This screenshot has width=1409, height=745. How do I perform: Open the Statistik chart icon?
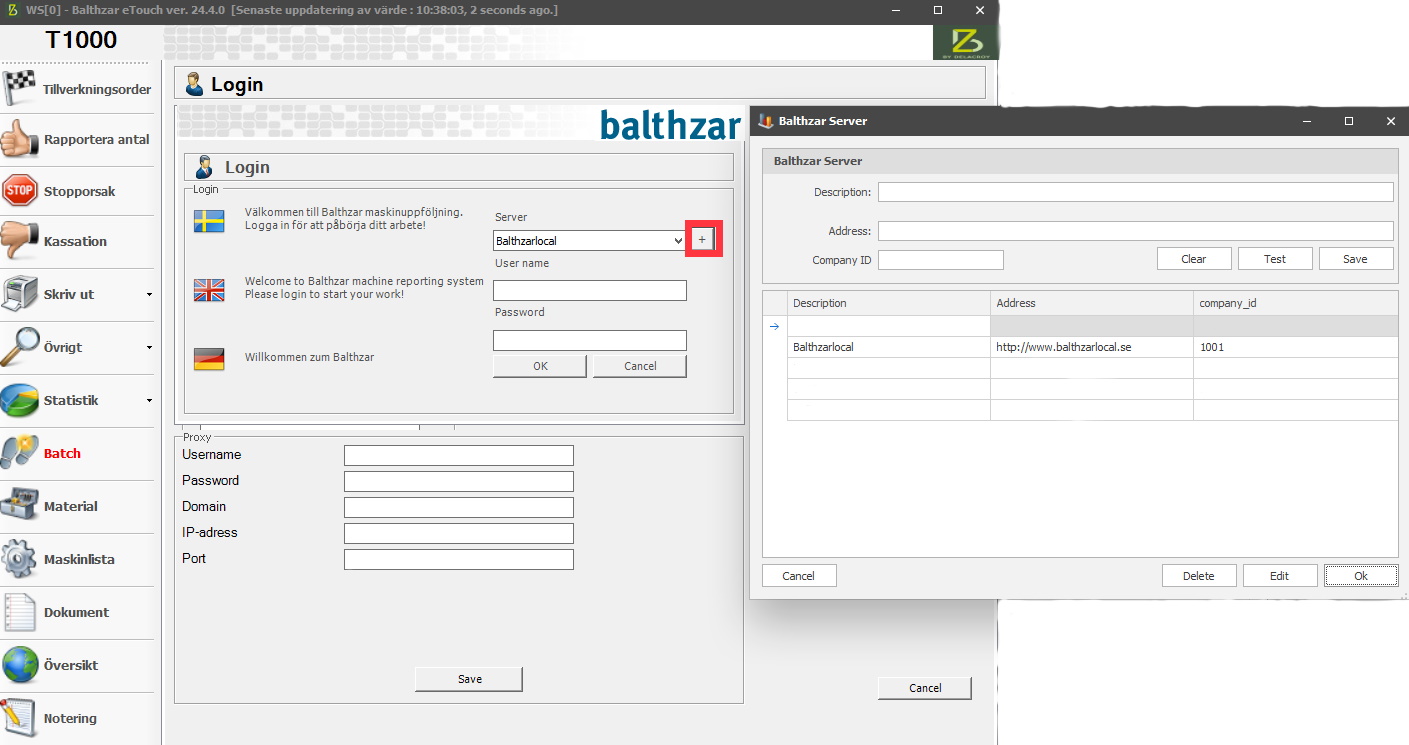20,400
